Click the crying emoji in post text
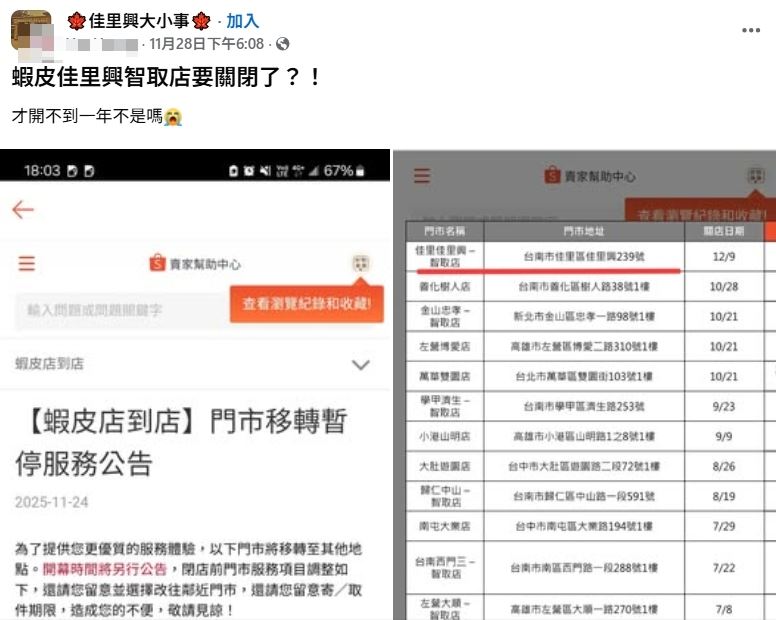The height and width of the screenshot is (620, 776). [x=173, y=117]
